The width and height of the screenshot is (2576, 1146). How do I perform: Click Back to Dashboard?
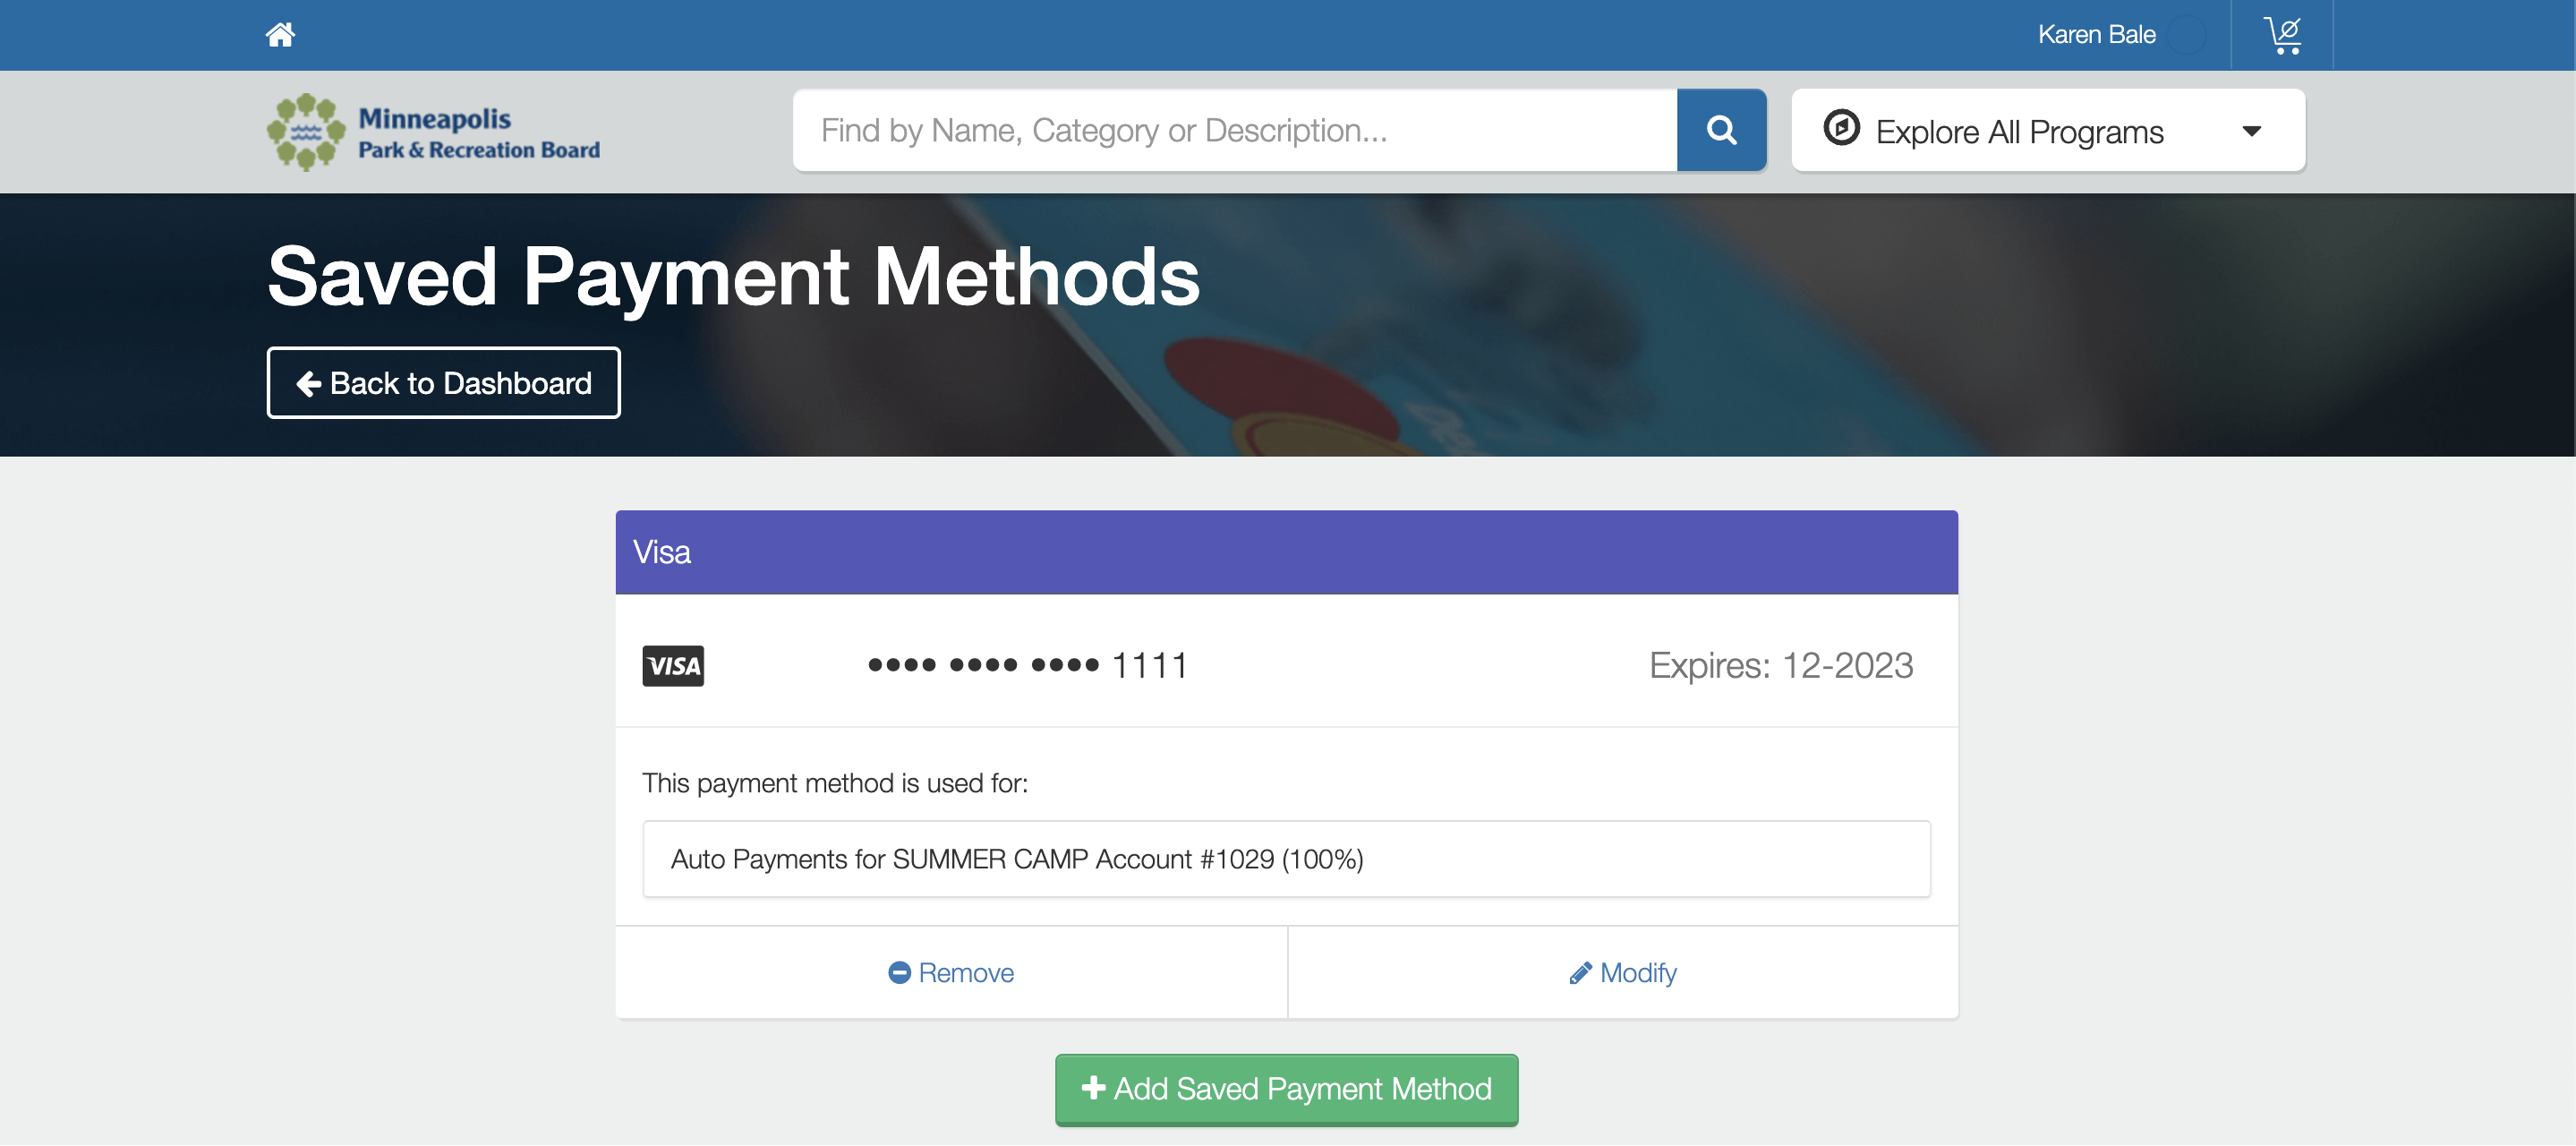[443, 382]
